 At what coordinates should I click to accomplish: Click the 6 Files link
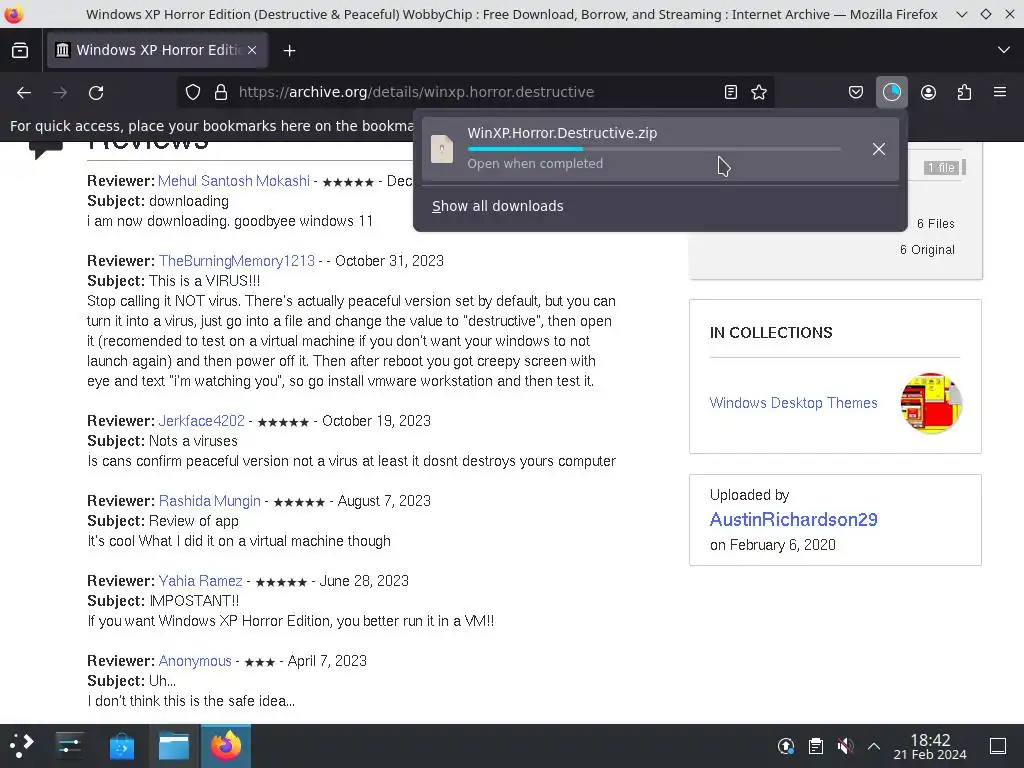tap(935, 223)
